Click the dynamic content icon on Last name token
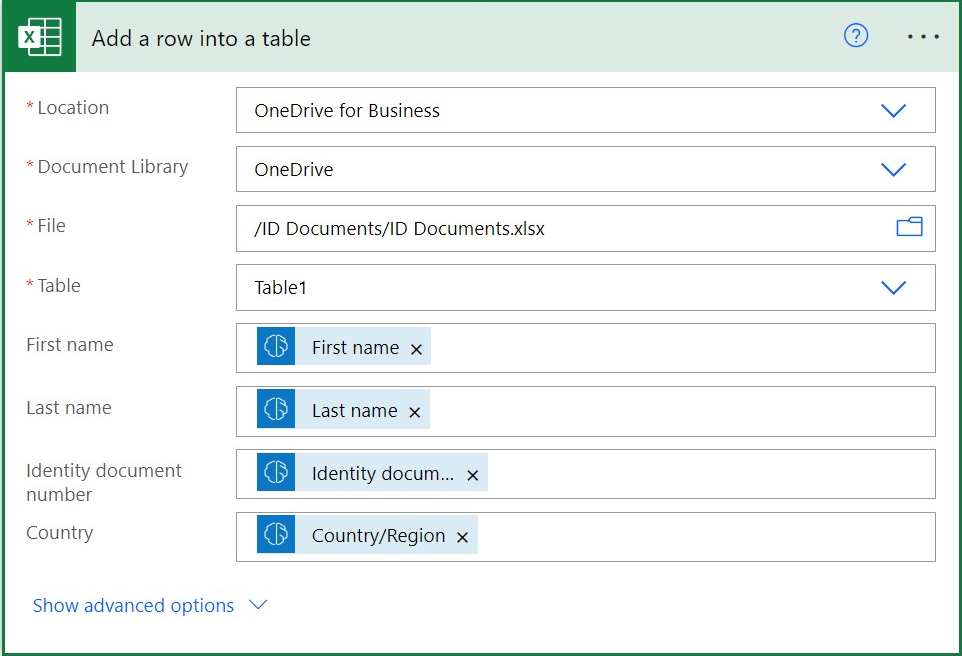Image resolution: width=962 pixels, height=656 pixels. (x=274, y=410)
